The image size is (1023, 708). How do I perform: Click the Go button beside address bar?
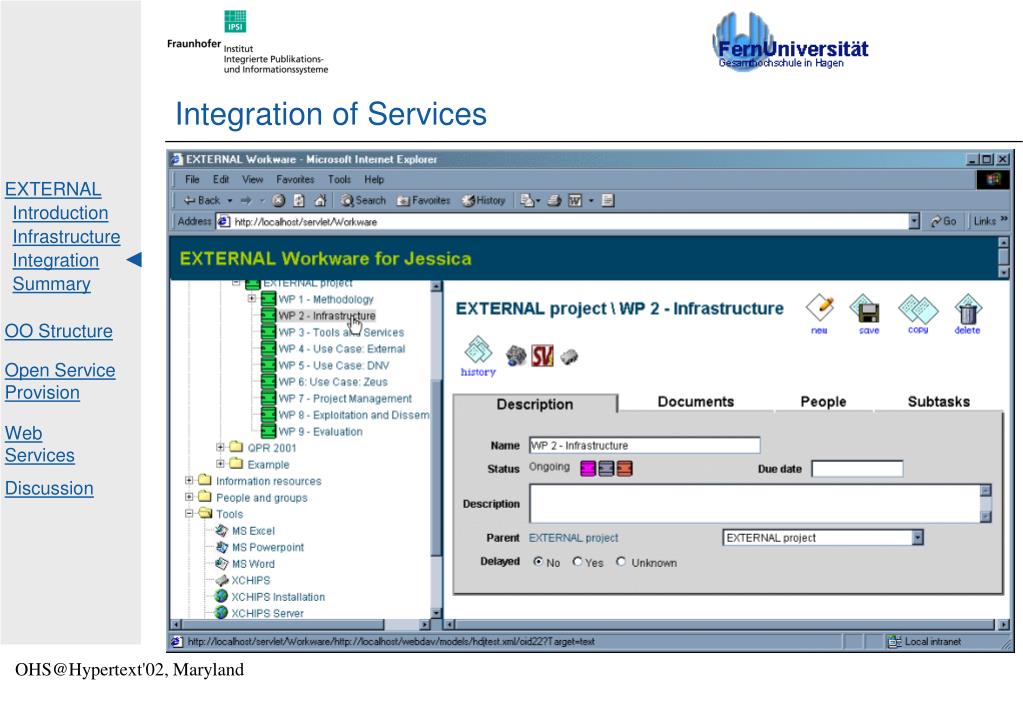pyautogui.click(x=943, y=221)
